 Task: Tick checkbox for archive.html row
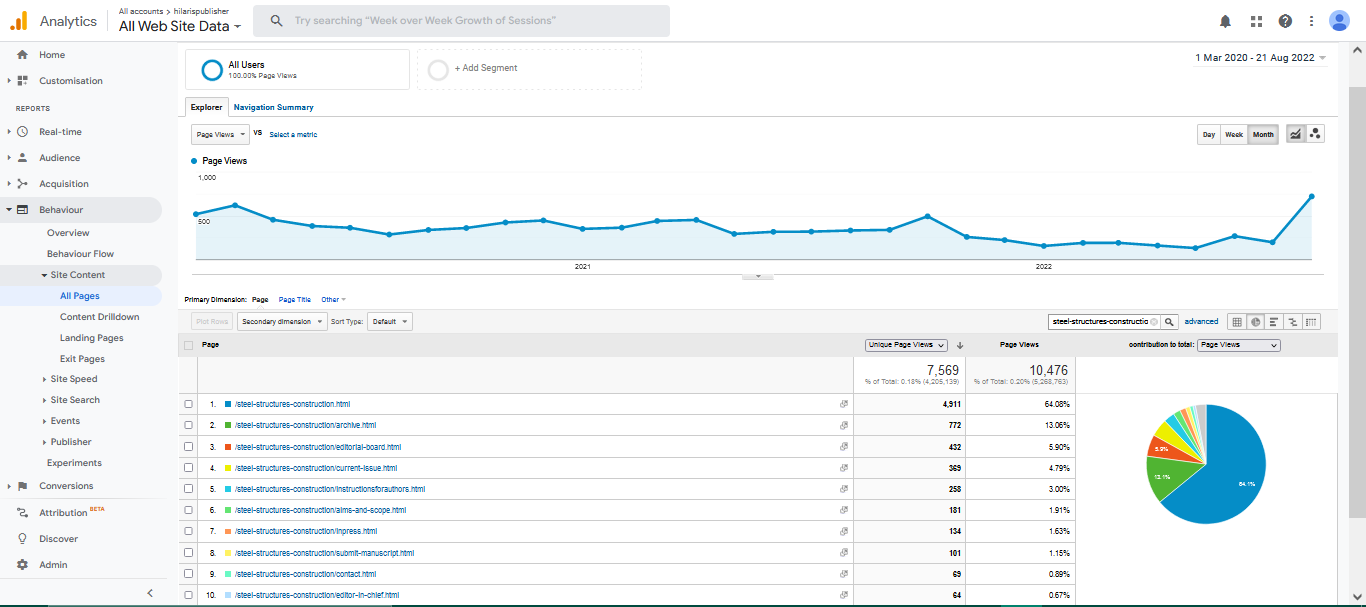(189, 425)
